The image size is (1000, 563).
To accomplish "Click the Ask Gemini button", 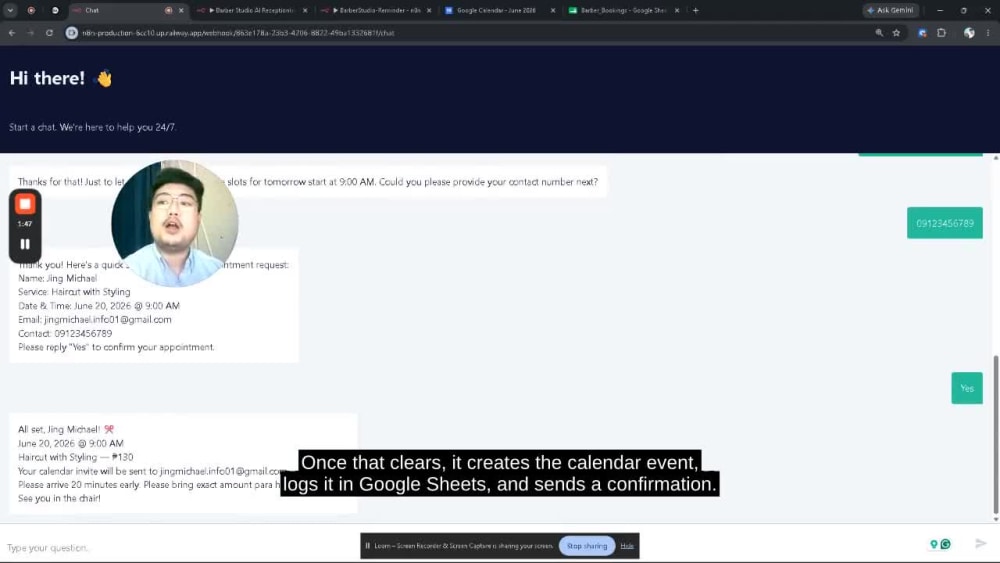I will [x=890, y=10].
